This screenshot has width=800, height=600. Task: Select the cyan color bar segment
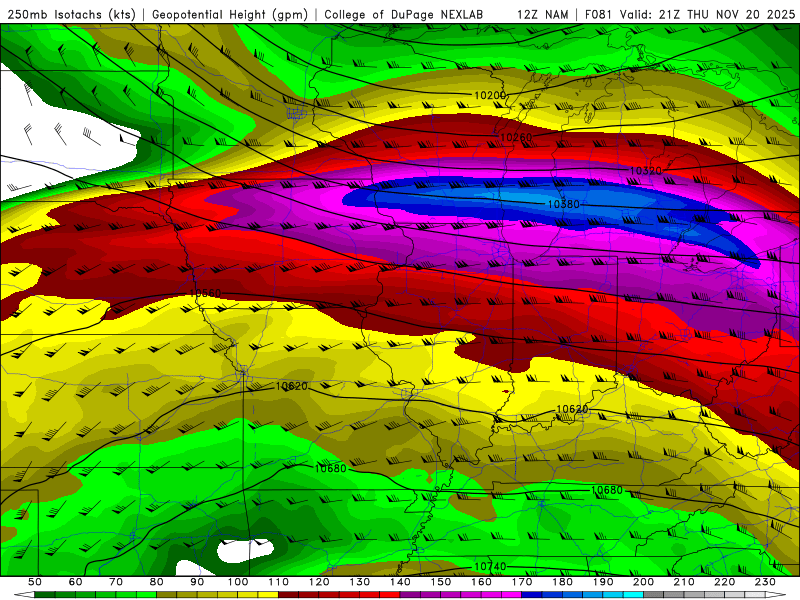(633, 595)
